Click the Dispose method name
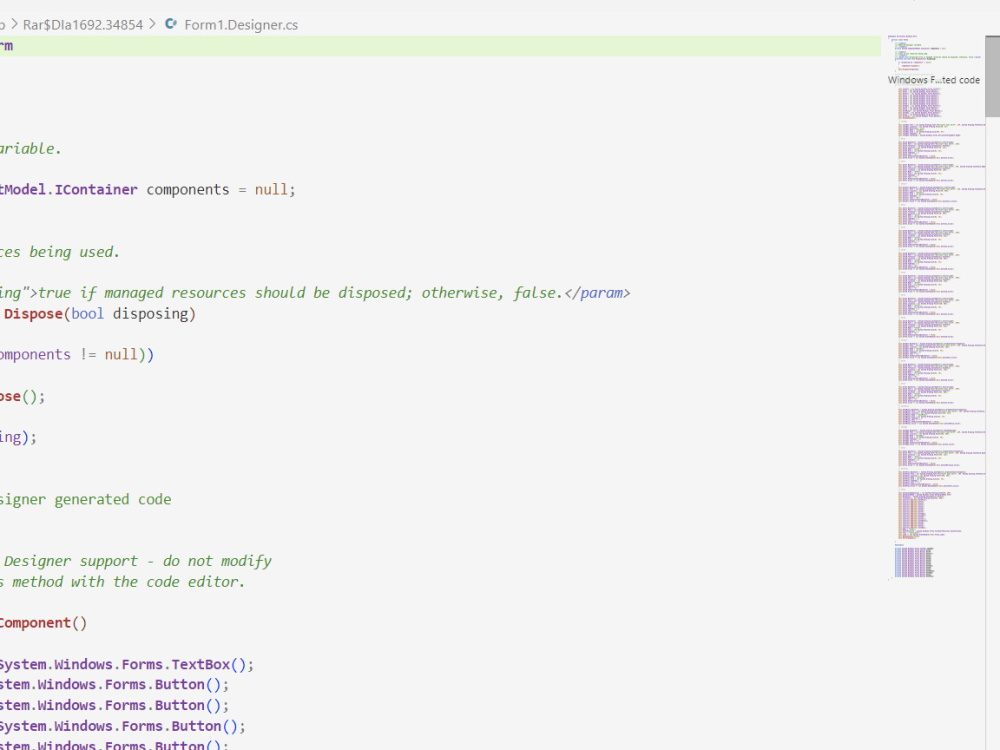 click(x=34, y=313)
